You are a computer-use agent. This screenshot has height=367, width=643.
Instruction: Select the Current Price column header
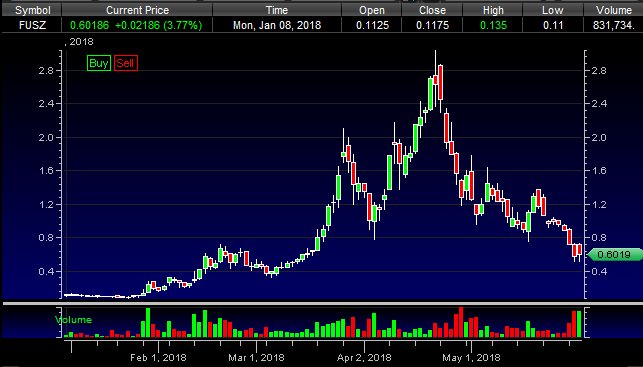pyautogui.click(x=137, y=10)
